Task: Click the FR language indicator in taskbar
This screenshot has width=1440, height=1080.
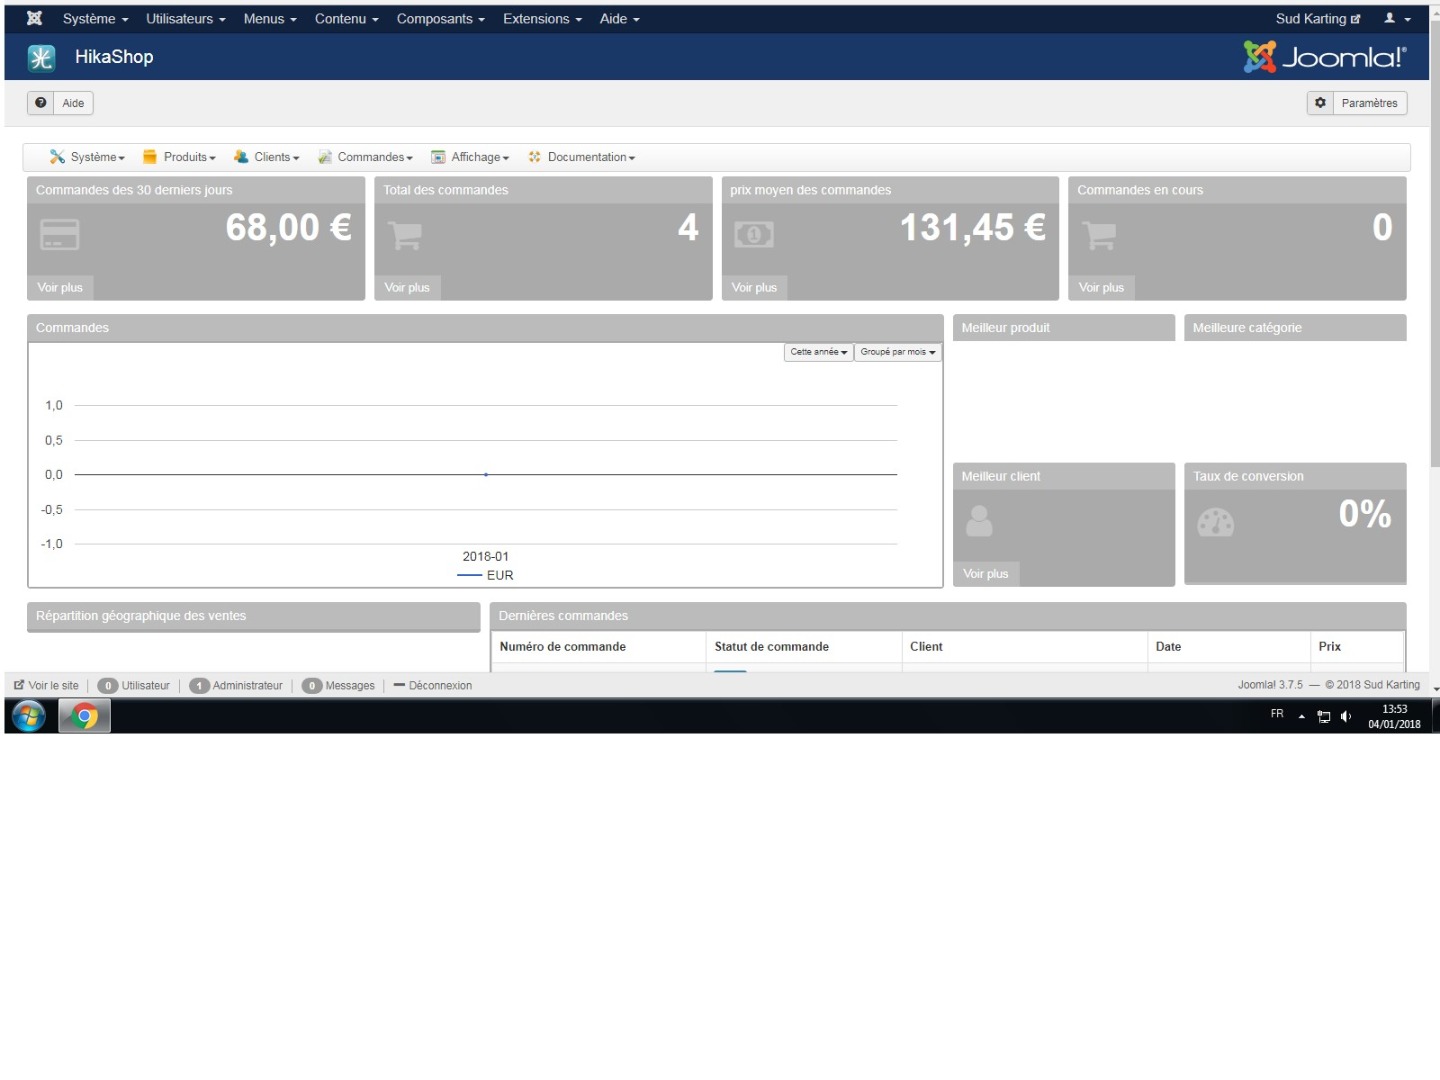Action: (1277, 714)
